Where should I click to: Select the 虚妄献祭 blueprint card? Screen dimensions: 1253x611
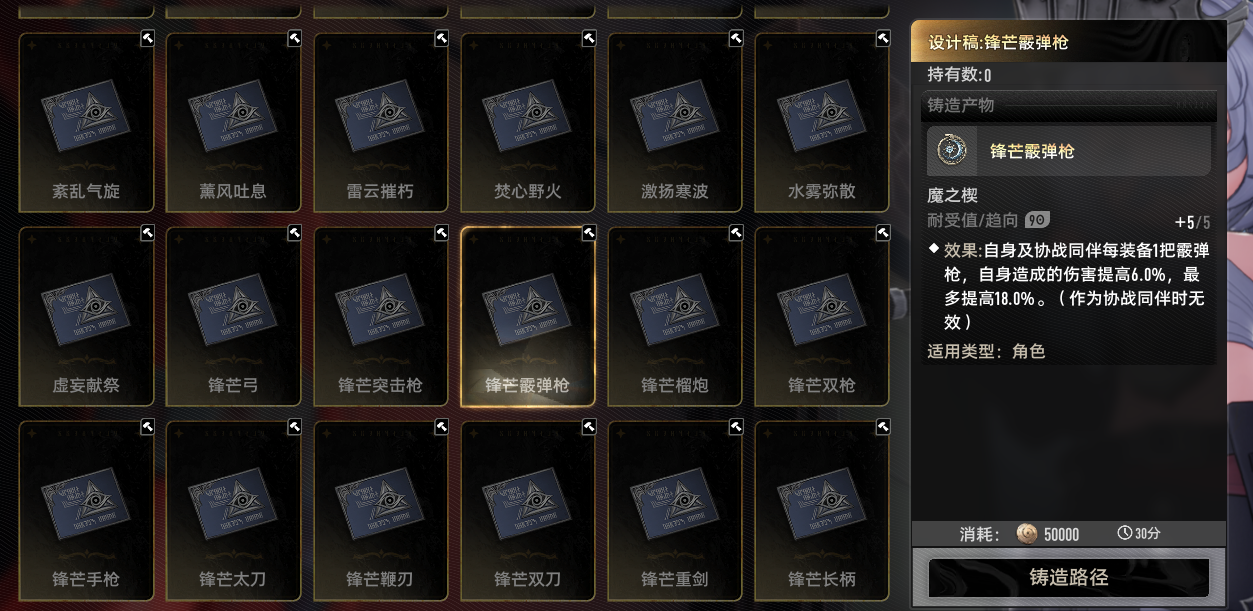click(86, 317)
